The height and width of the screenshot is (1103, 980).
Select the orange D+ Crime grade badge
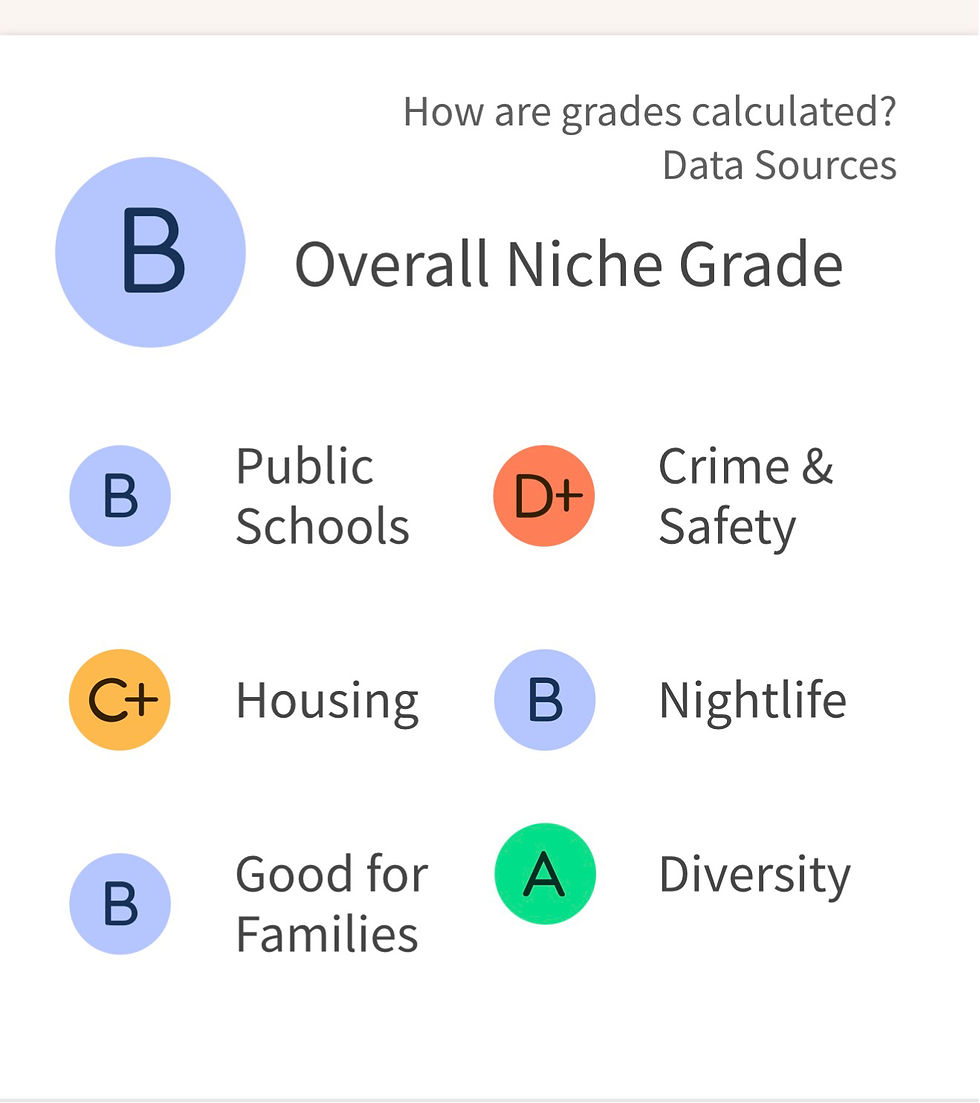(x=545, y=496)
